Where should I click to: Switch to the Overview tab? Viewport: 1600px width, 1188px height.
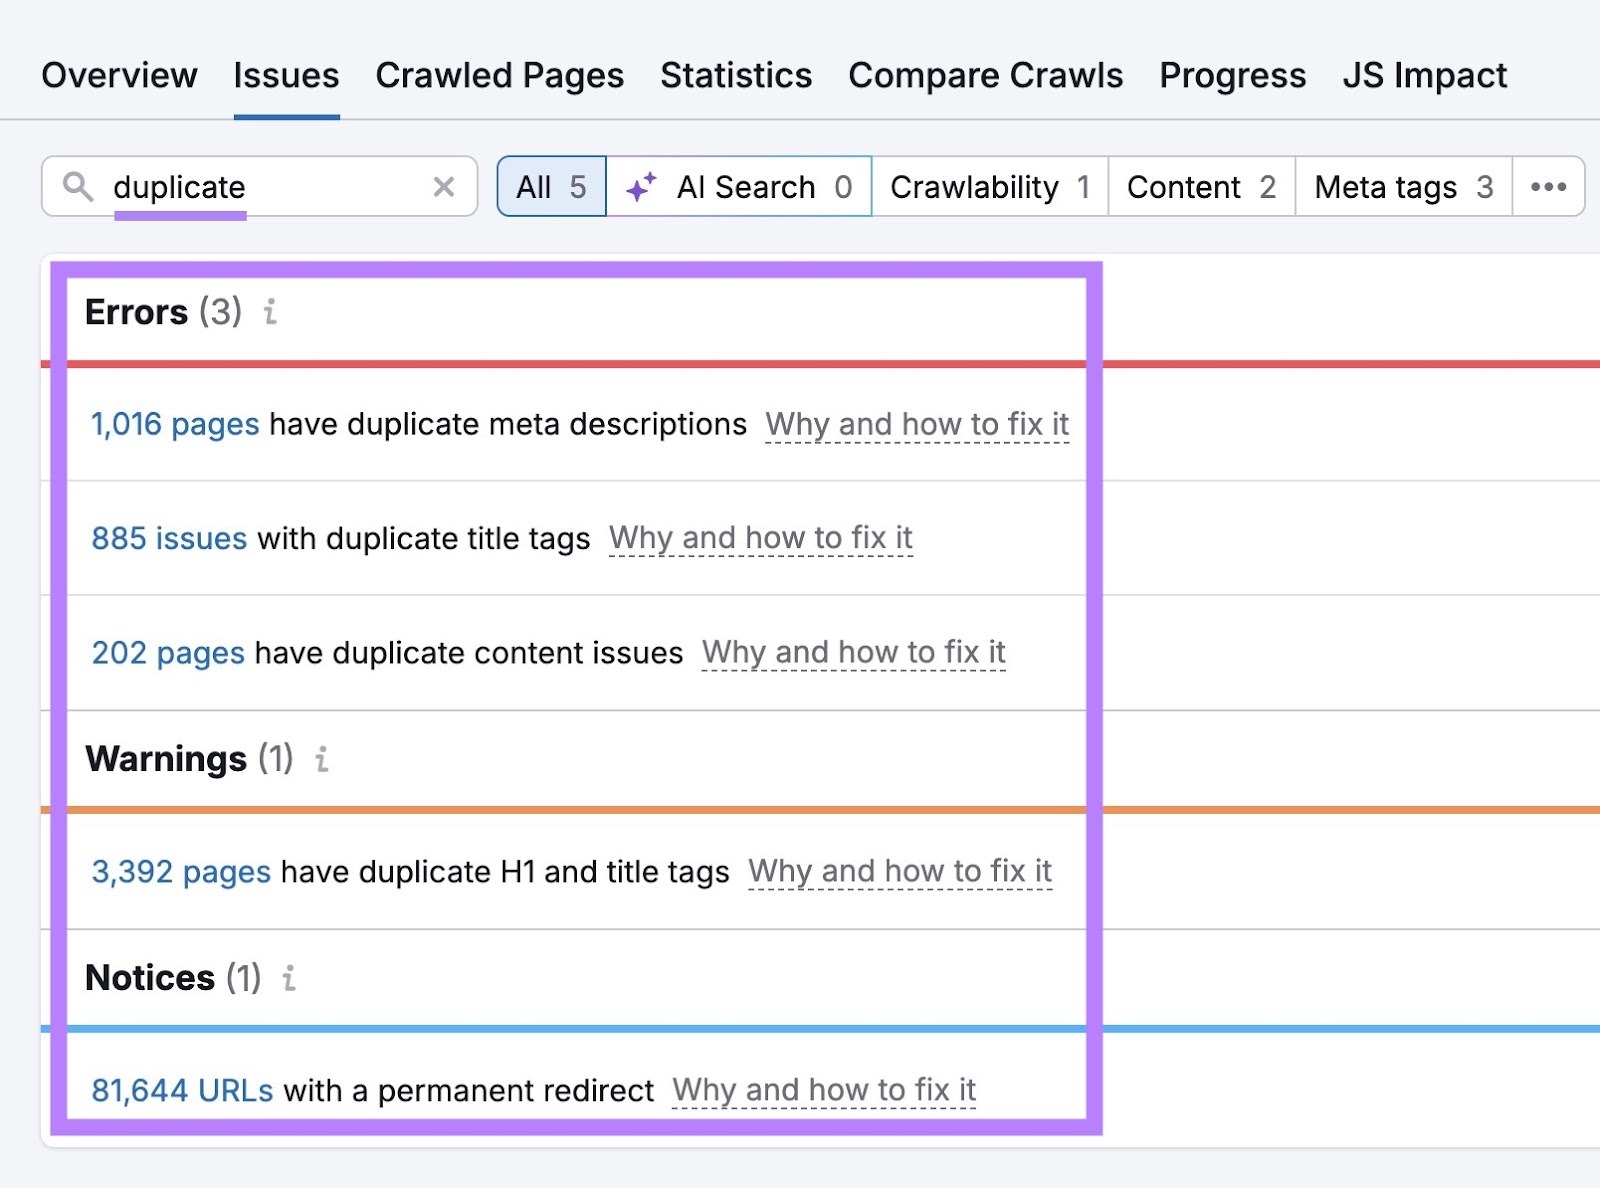coord(119,75)
